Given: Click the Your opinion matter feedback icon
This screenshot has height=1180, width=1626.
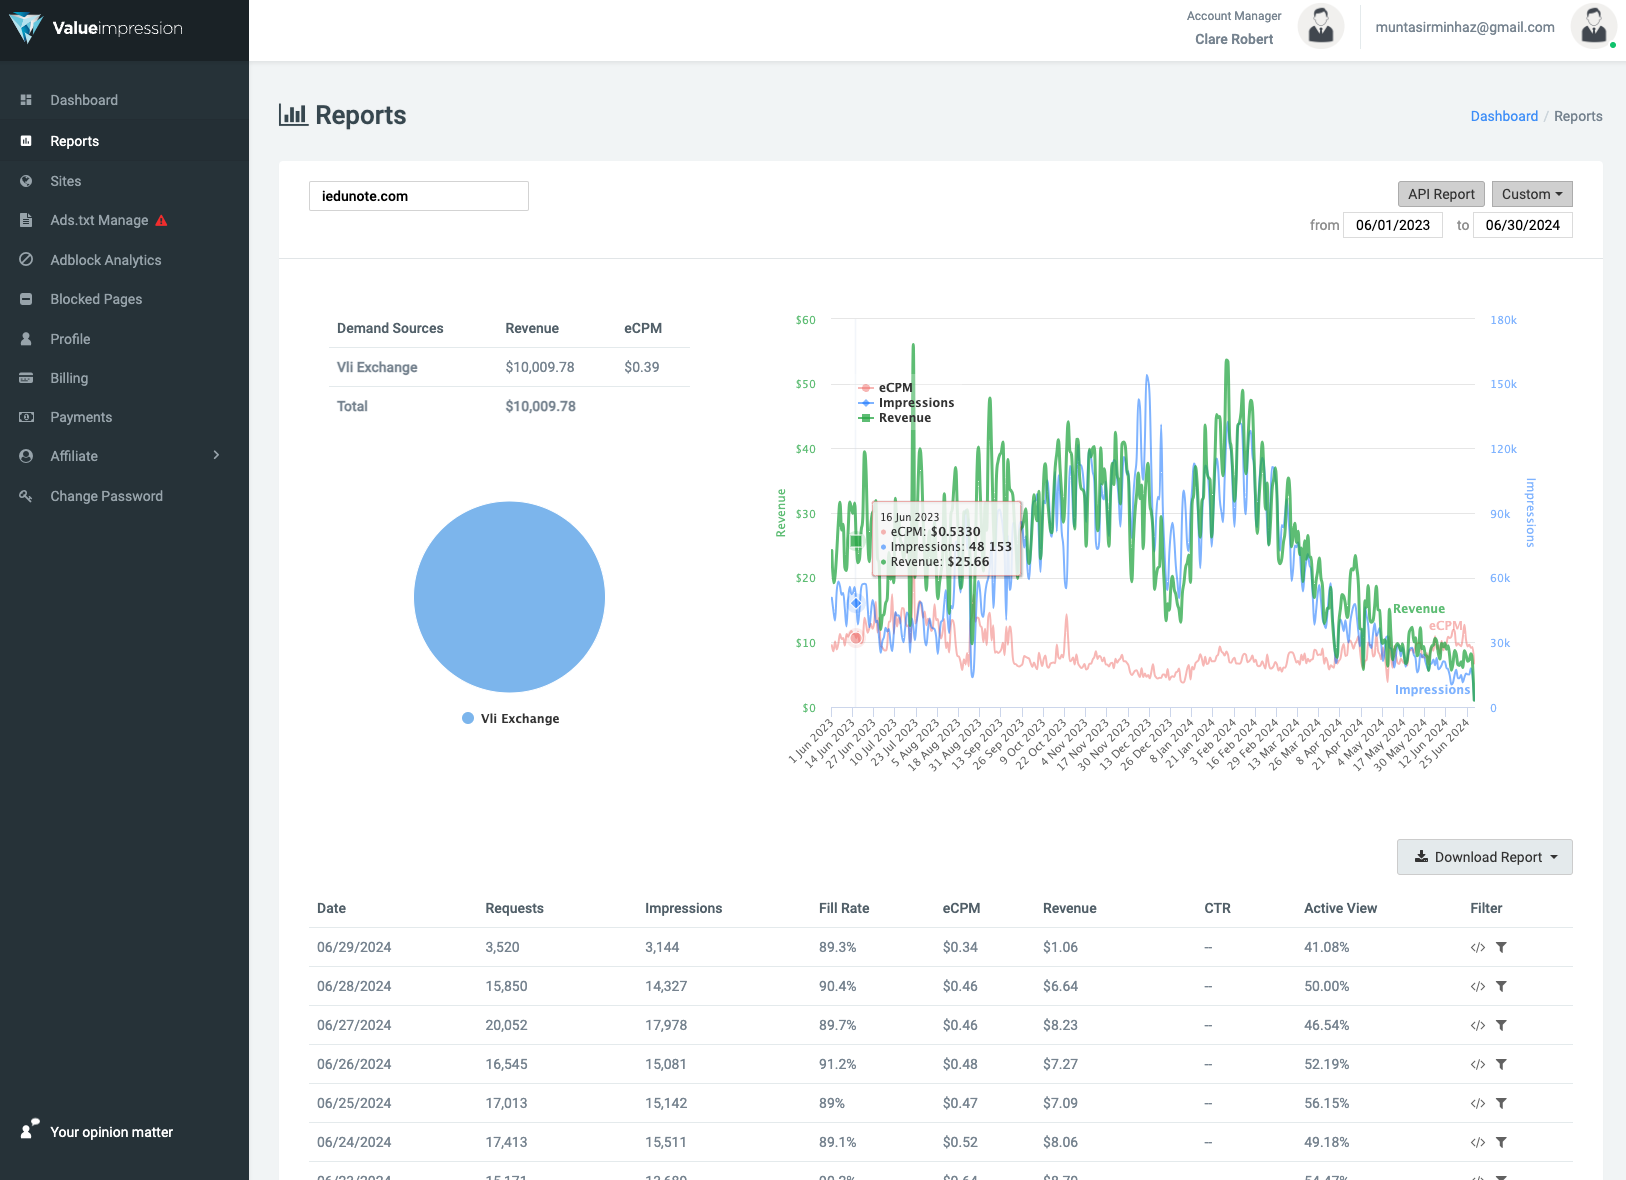Looking at the screenshot, I should tap(29, 1130).
